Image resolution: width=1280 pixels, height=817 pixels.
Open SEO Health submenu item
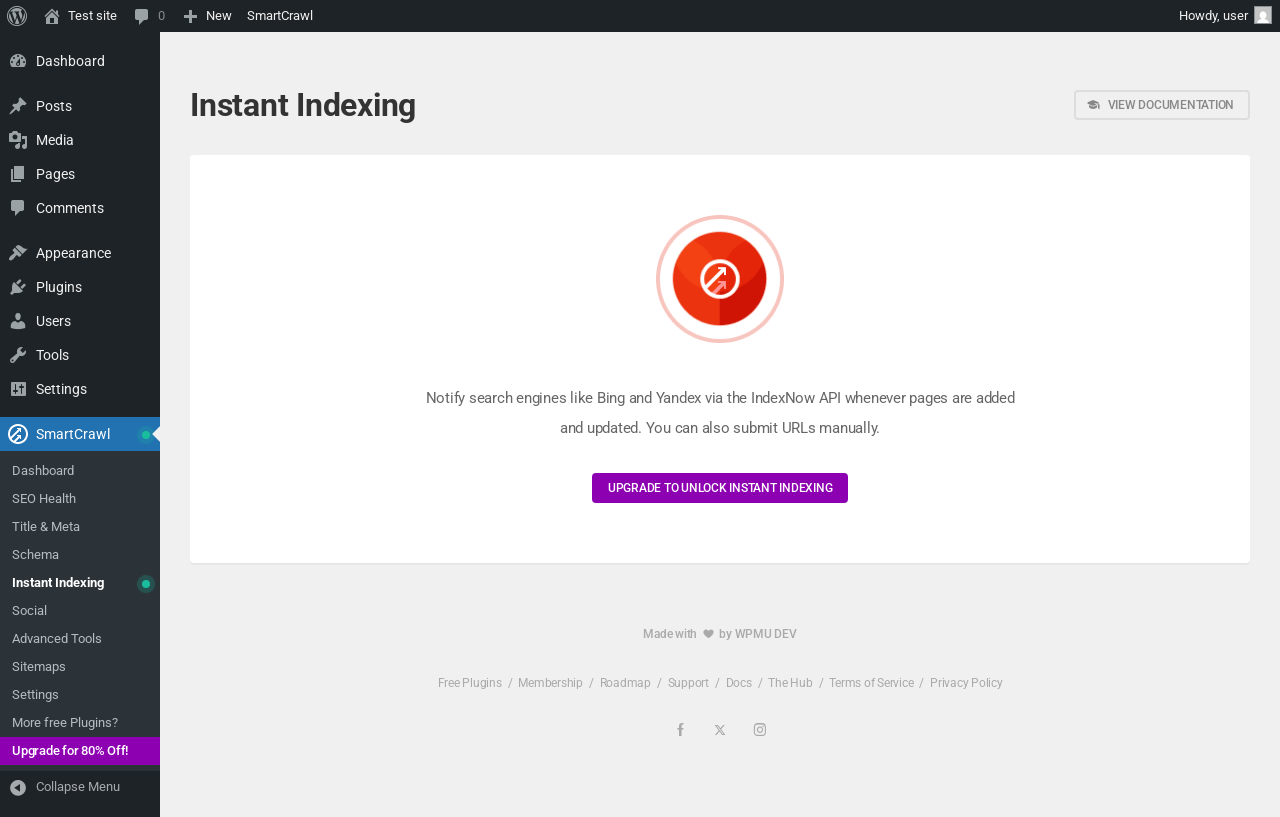(80, 499)
